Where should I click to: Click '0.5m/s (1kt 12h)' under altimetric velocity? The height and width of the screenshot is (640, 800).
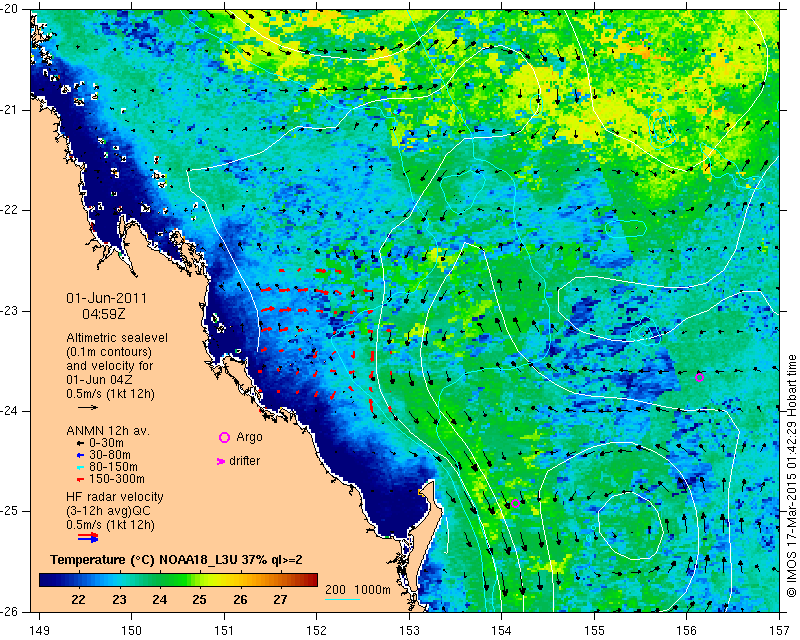110,393
